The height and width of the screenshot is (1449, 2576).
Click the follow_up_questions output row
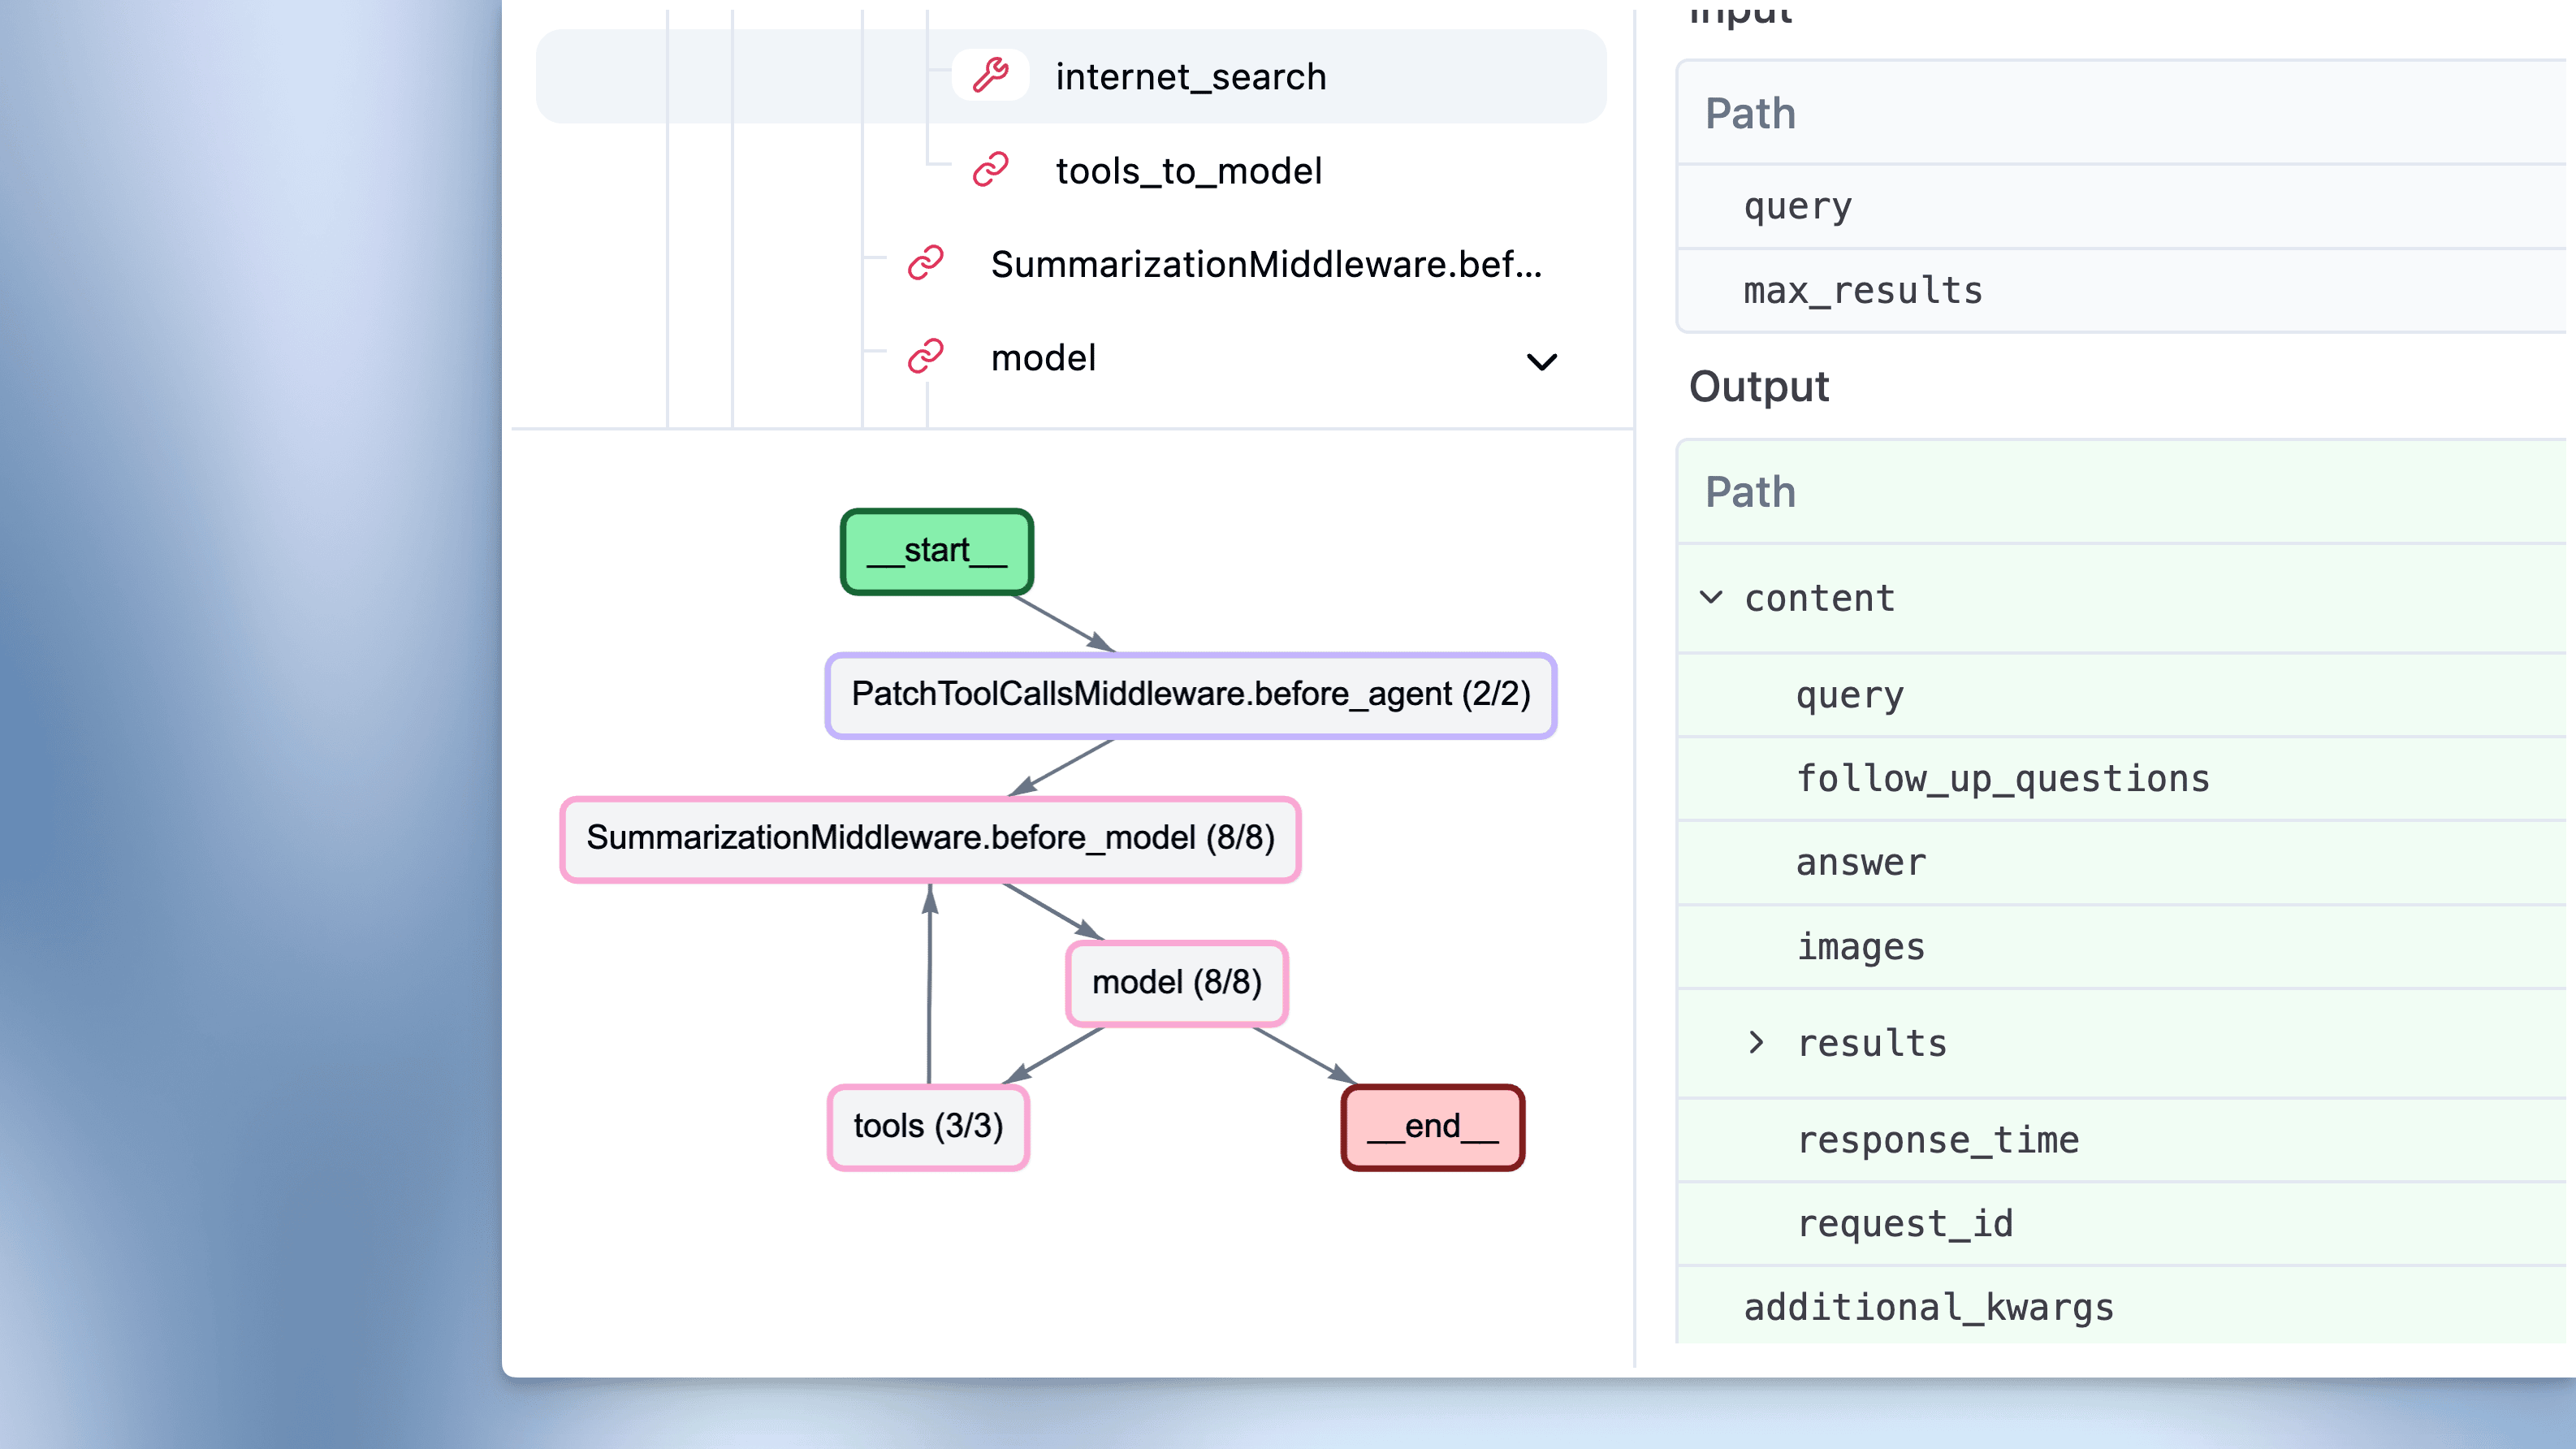pyautogui.click(x=2002, y=779)
